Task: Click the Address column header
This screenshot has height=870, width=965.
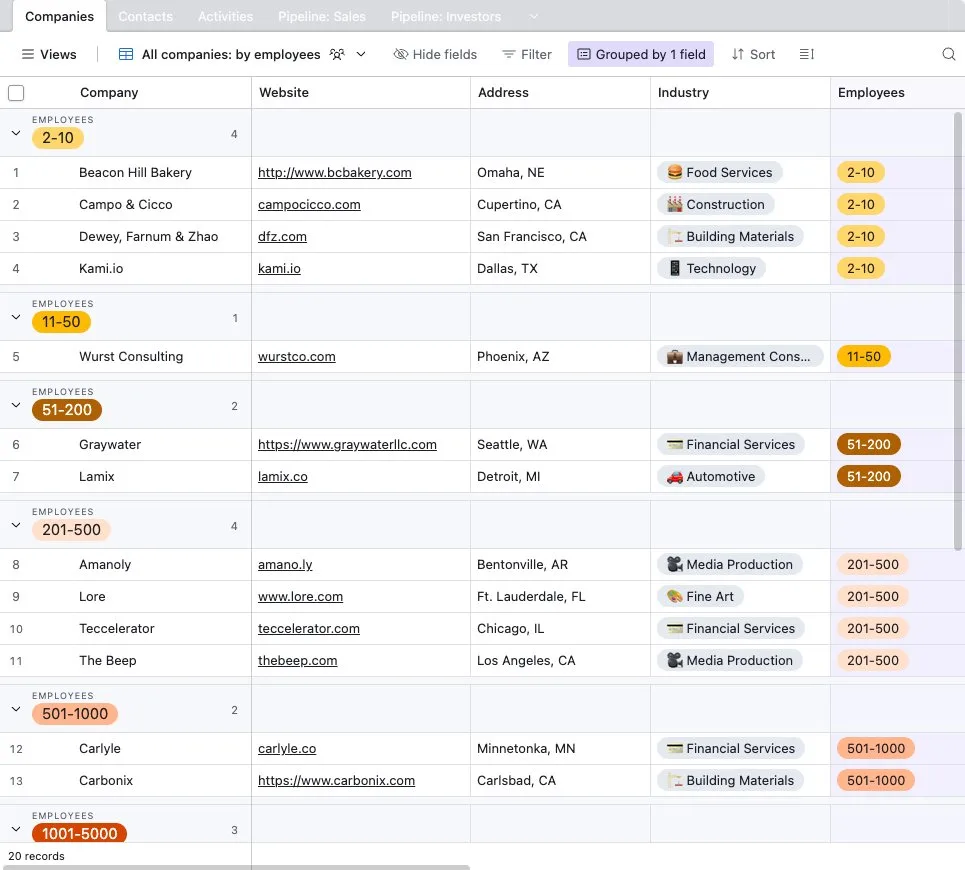Action: pos(560,92)
